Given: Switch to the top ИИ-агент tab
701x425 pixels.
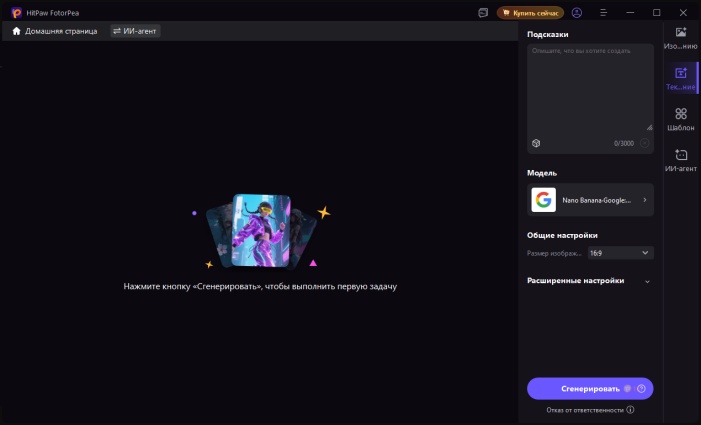Looking at the screenshot, I should (x=135, y=31).
